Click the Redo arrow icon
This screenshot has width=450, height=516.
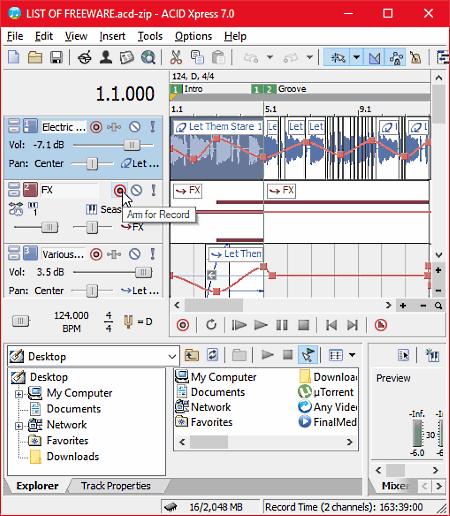[x=290, y=58]
